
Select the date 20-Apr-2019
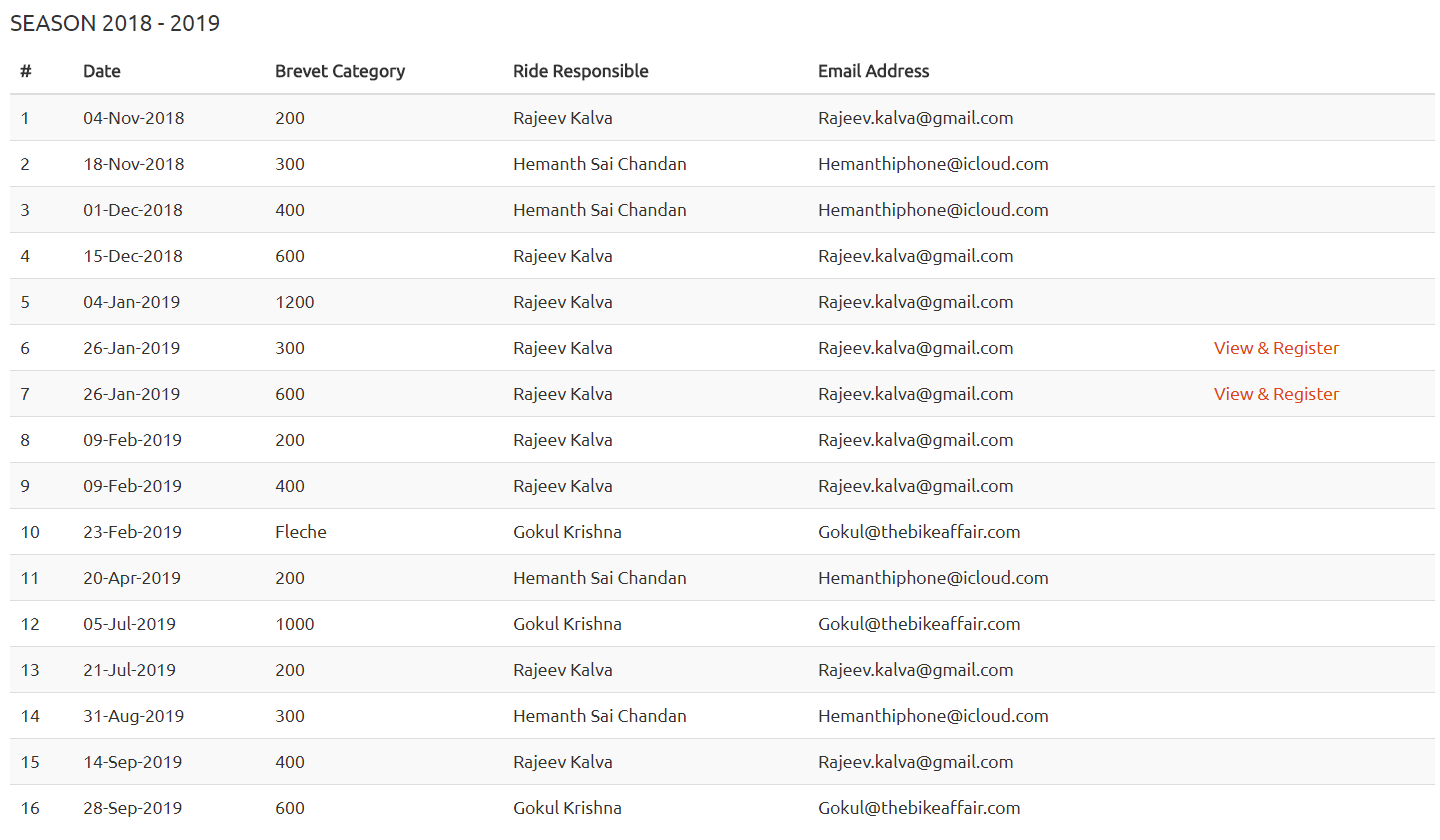(x=132, y=578)
